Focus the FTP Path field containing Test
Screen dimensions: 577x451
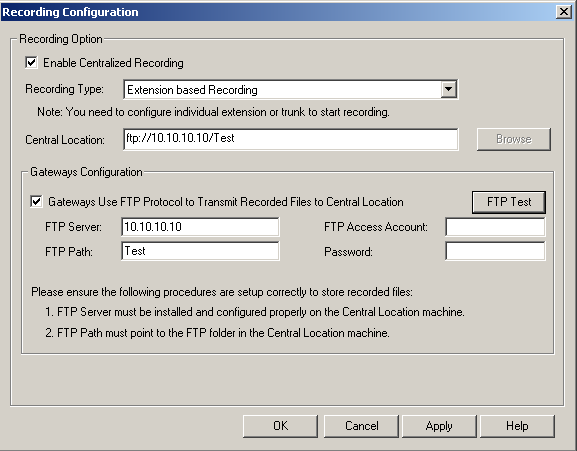click(200, 251)
